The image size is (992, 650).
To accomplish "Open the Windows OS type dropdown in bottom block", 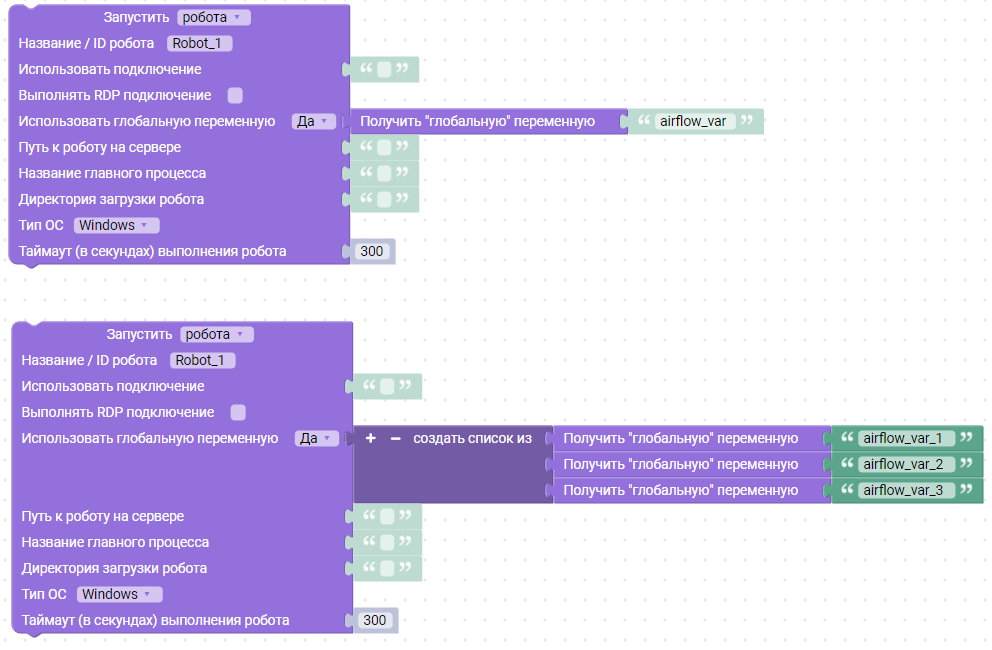I will 119,594.
